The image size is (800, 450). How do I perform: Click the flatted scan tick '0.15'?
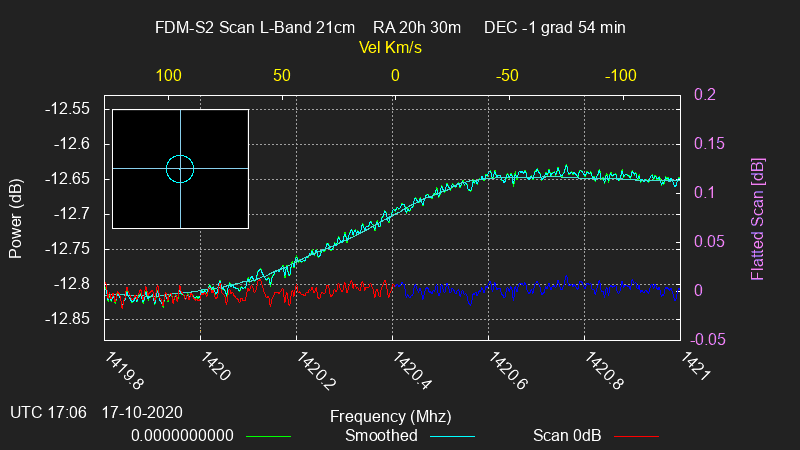point(709,143)
